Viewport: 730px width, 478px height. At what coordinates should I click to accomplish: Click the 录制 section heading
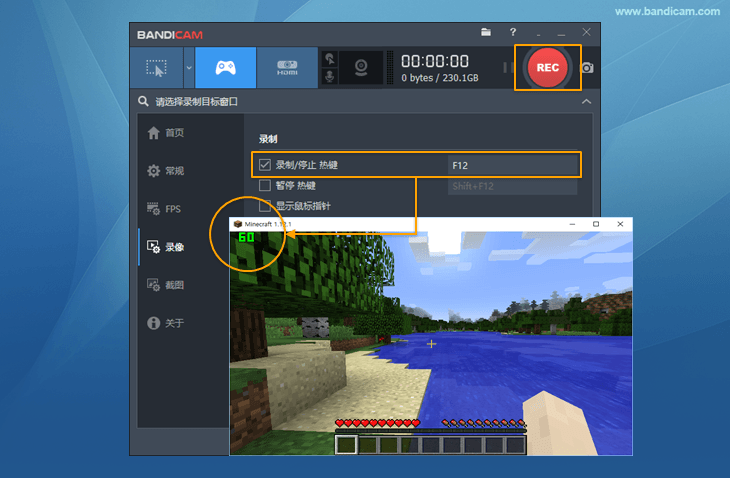coord(268,139)
